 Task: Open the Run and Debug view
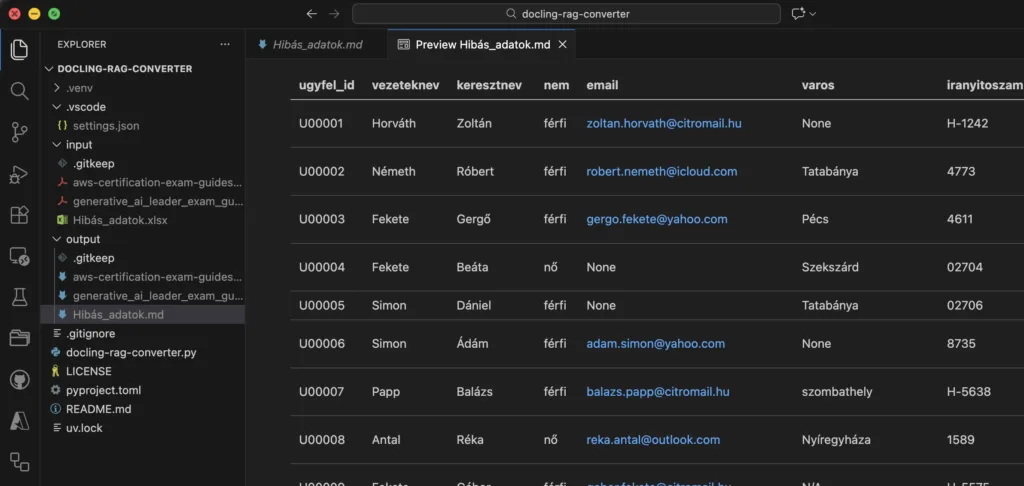point(19,174)
